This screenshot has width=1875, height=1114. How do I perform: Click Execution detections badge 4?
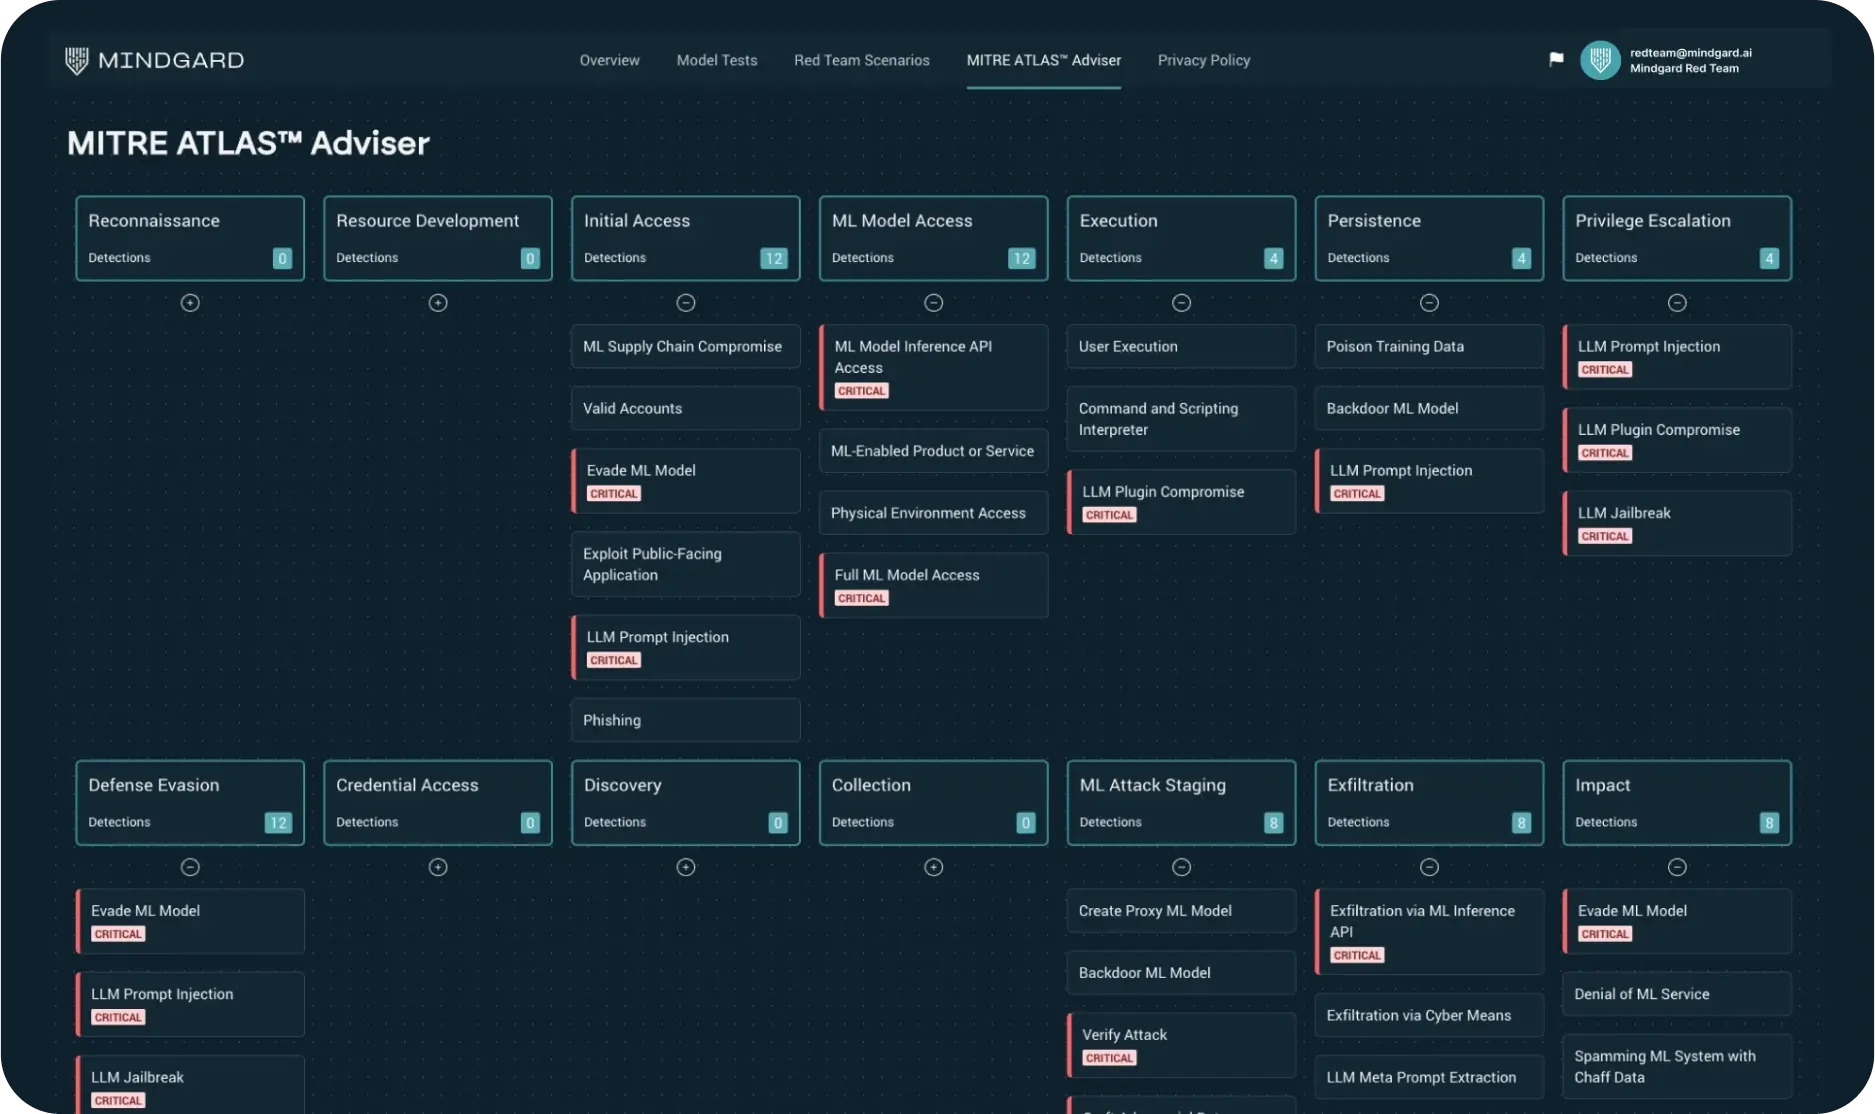1274,258
